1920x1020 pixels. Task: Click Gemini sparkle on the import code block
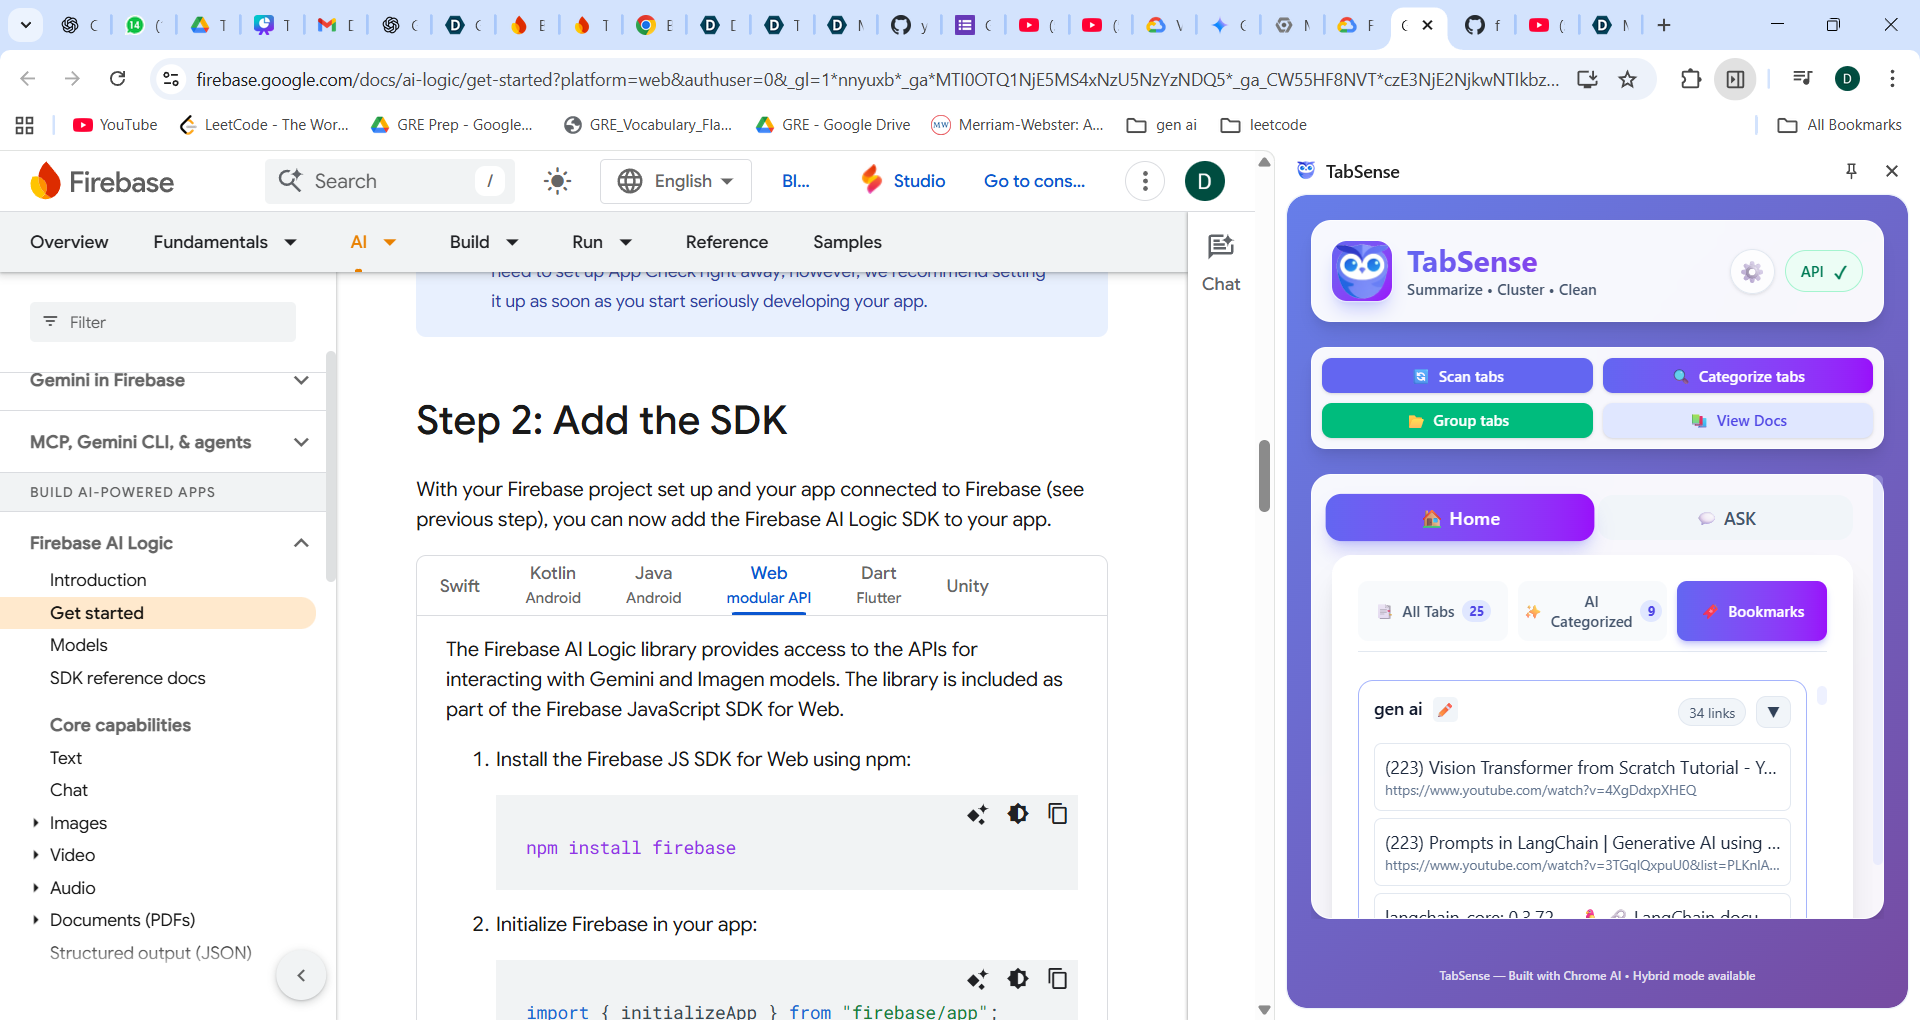click(977, 979)
